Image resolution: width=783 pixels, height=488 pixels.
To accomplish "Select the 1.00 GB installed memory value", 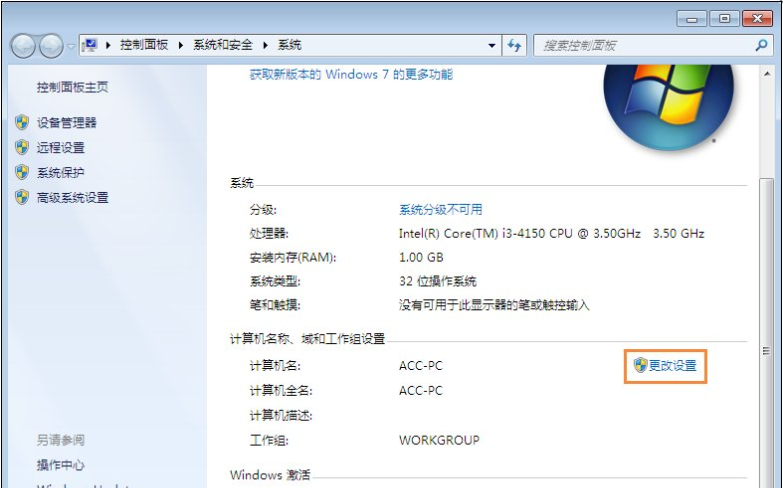I will pos(421,257).
